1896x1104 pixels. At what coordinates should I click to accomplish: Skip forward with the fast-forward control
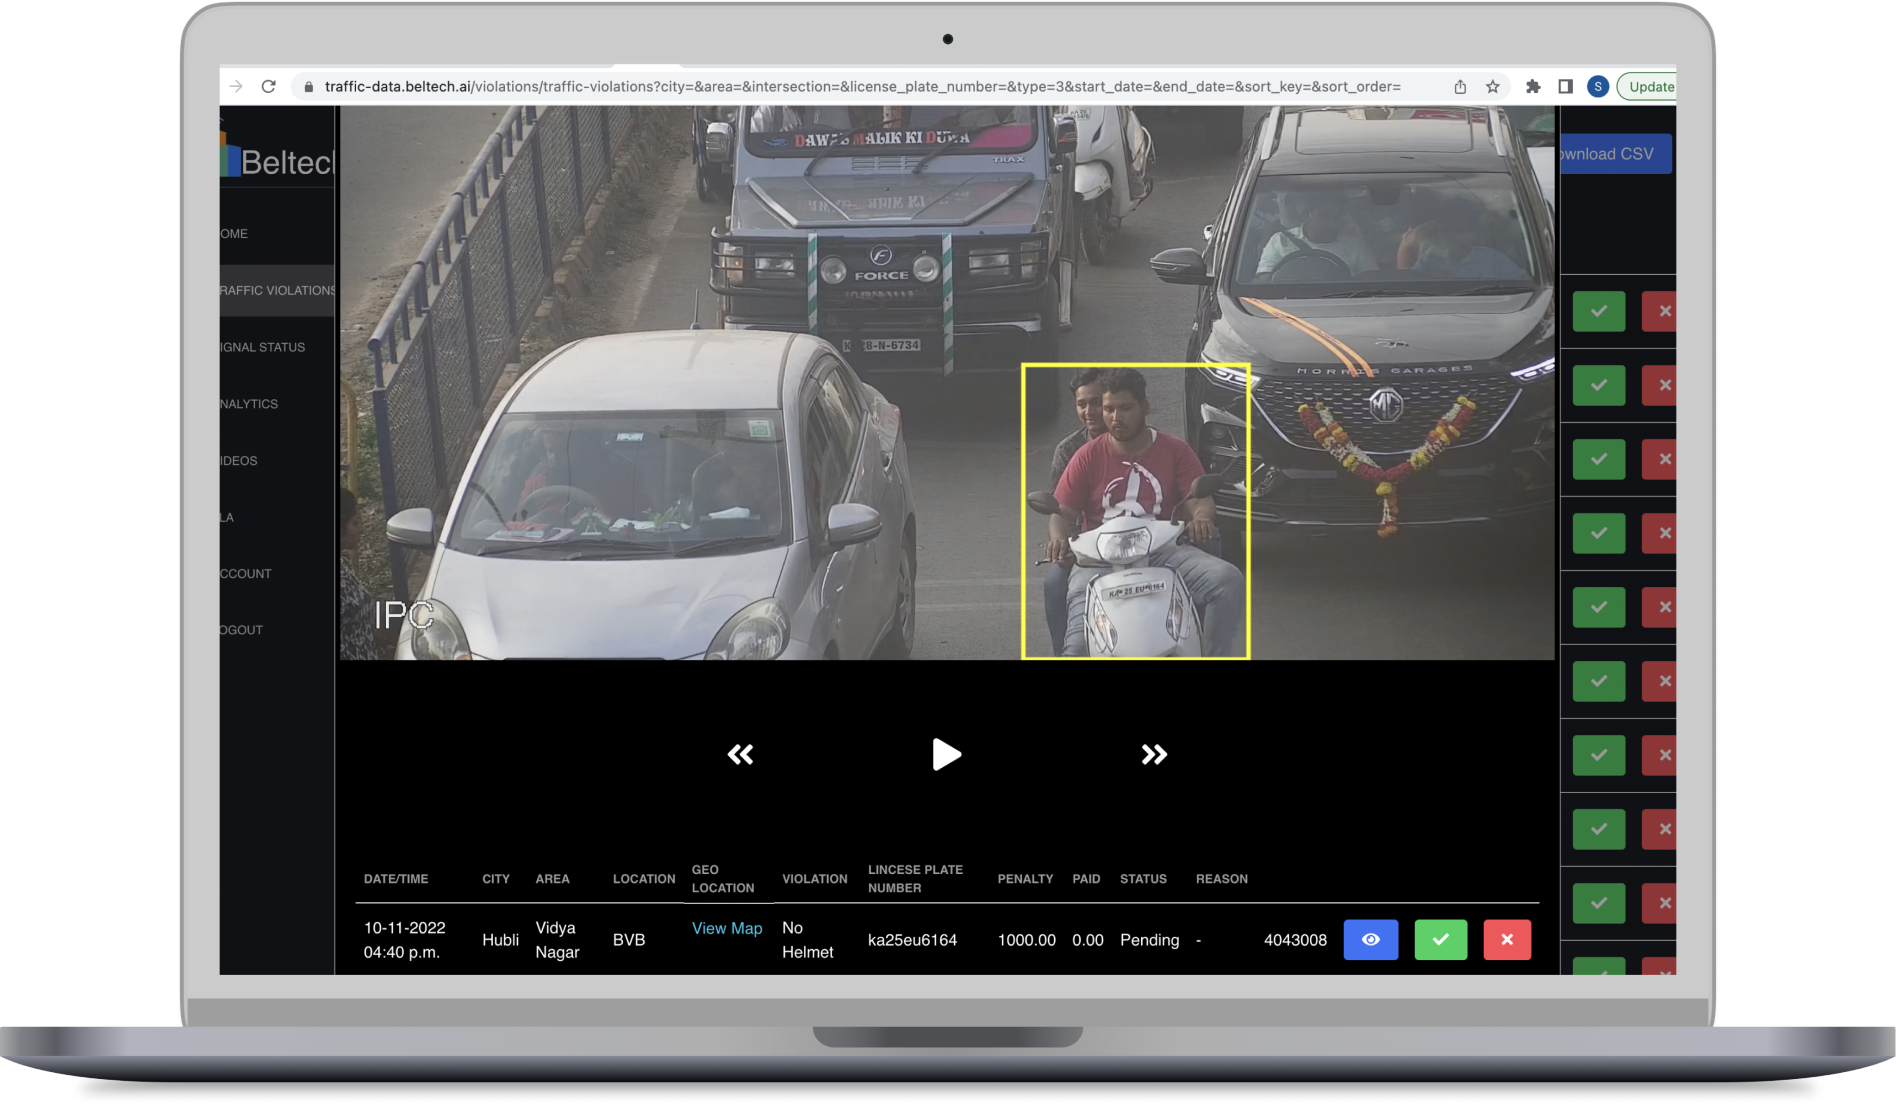point(1154,754)
